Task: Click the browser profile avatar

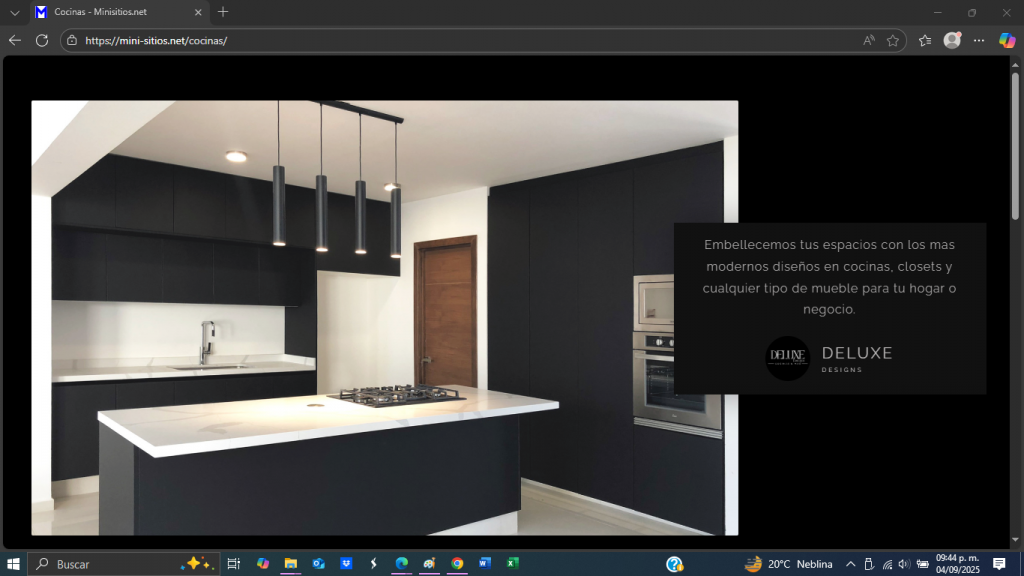Action: [x=952, y=40]
